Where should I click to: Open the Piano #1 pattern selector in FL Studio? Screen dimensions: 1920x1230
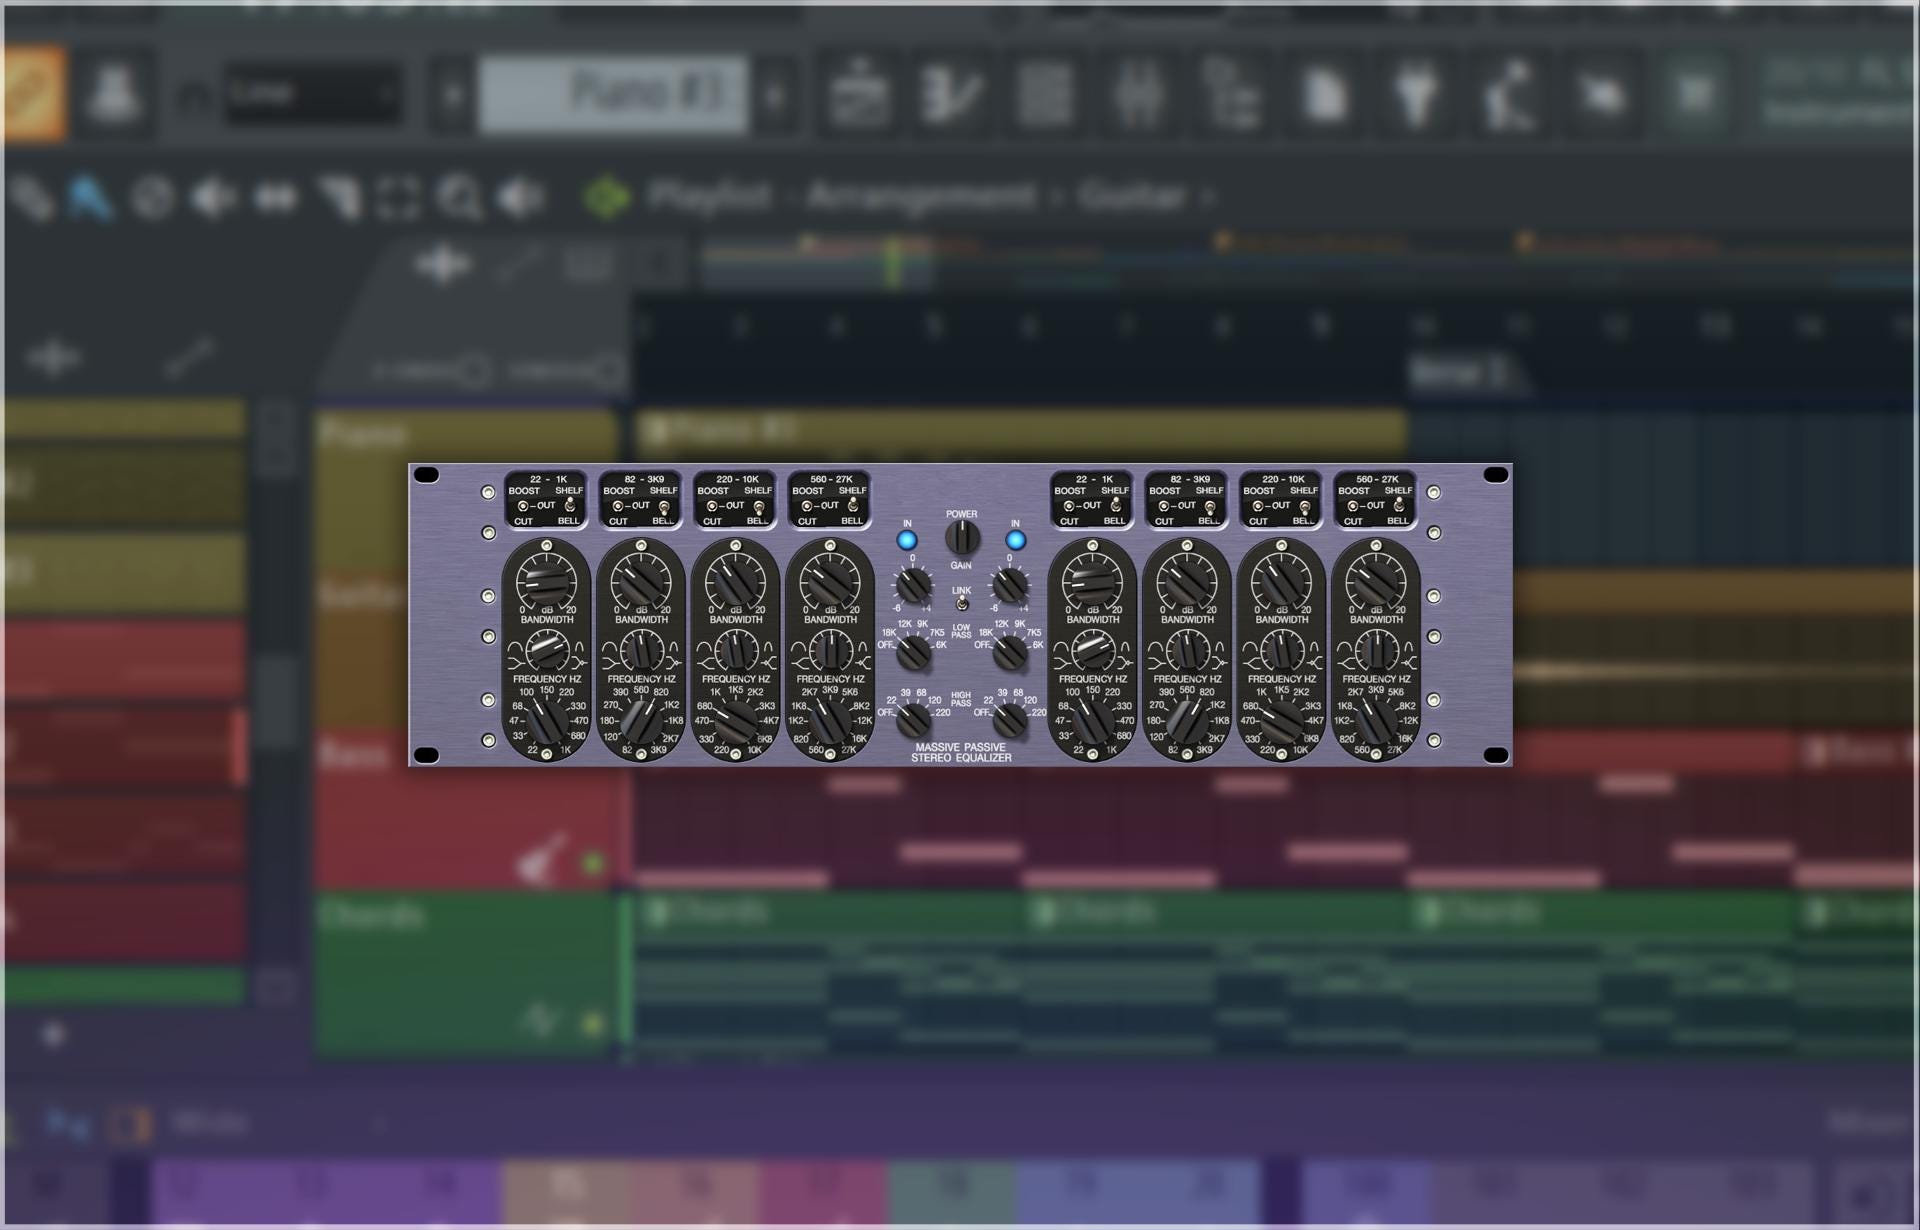tap(613, 94)
